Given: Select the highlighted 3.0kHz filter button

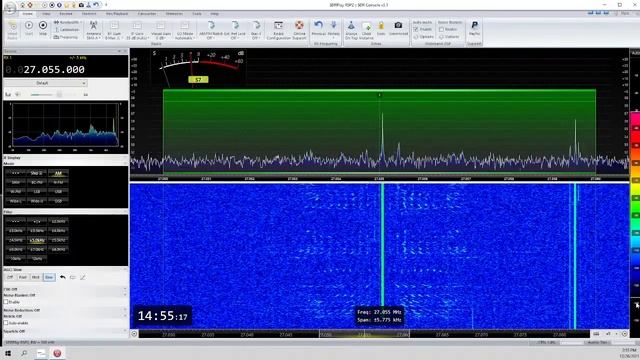Looking at the screenshot, I should point(37,240).
